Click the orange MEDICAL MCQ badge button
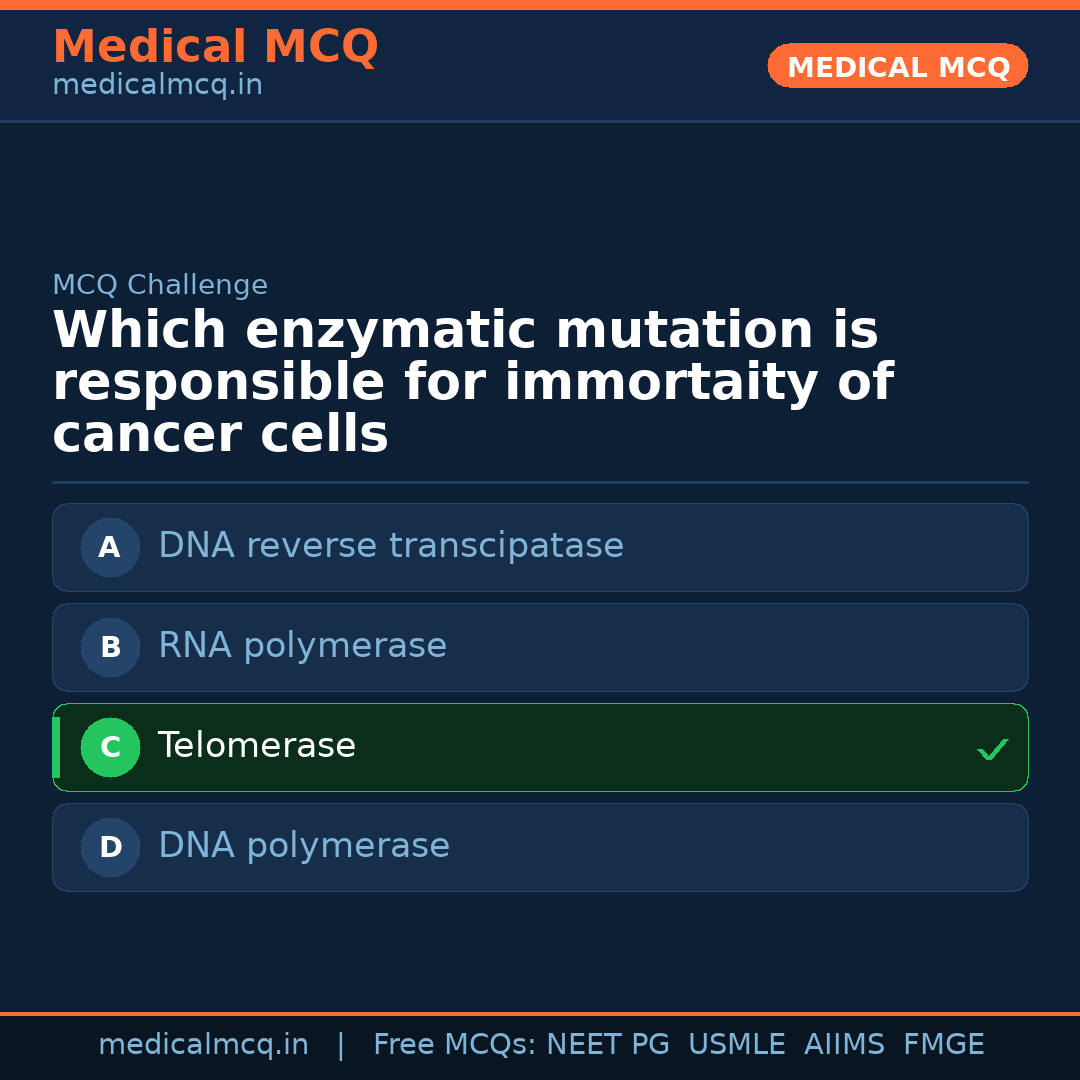 (x=897, y=66)
